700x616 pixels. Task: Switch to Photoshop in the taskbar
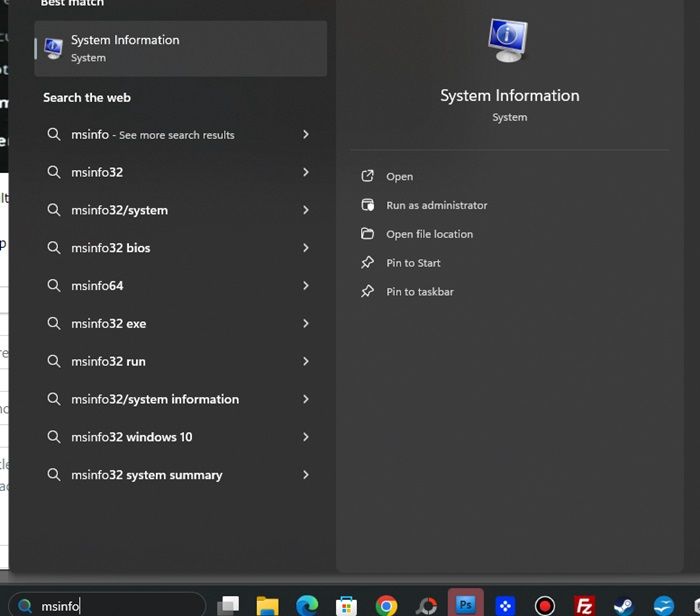click(x=465, y=604)
